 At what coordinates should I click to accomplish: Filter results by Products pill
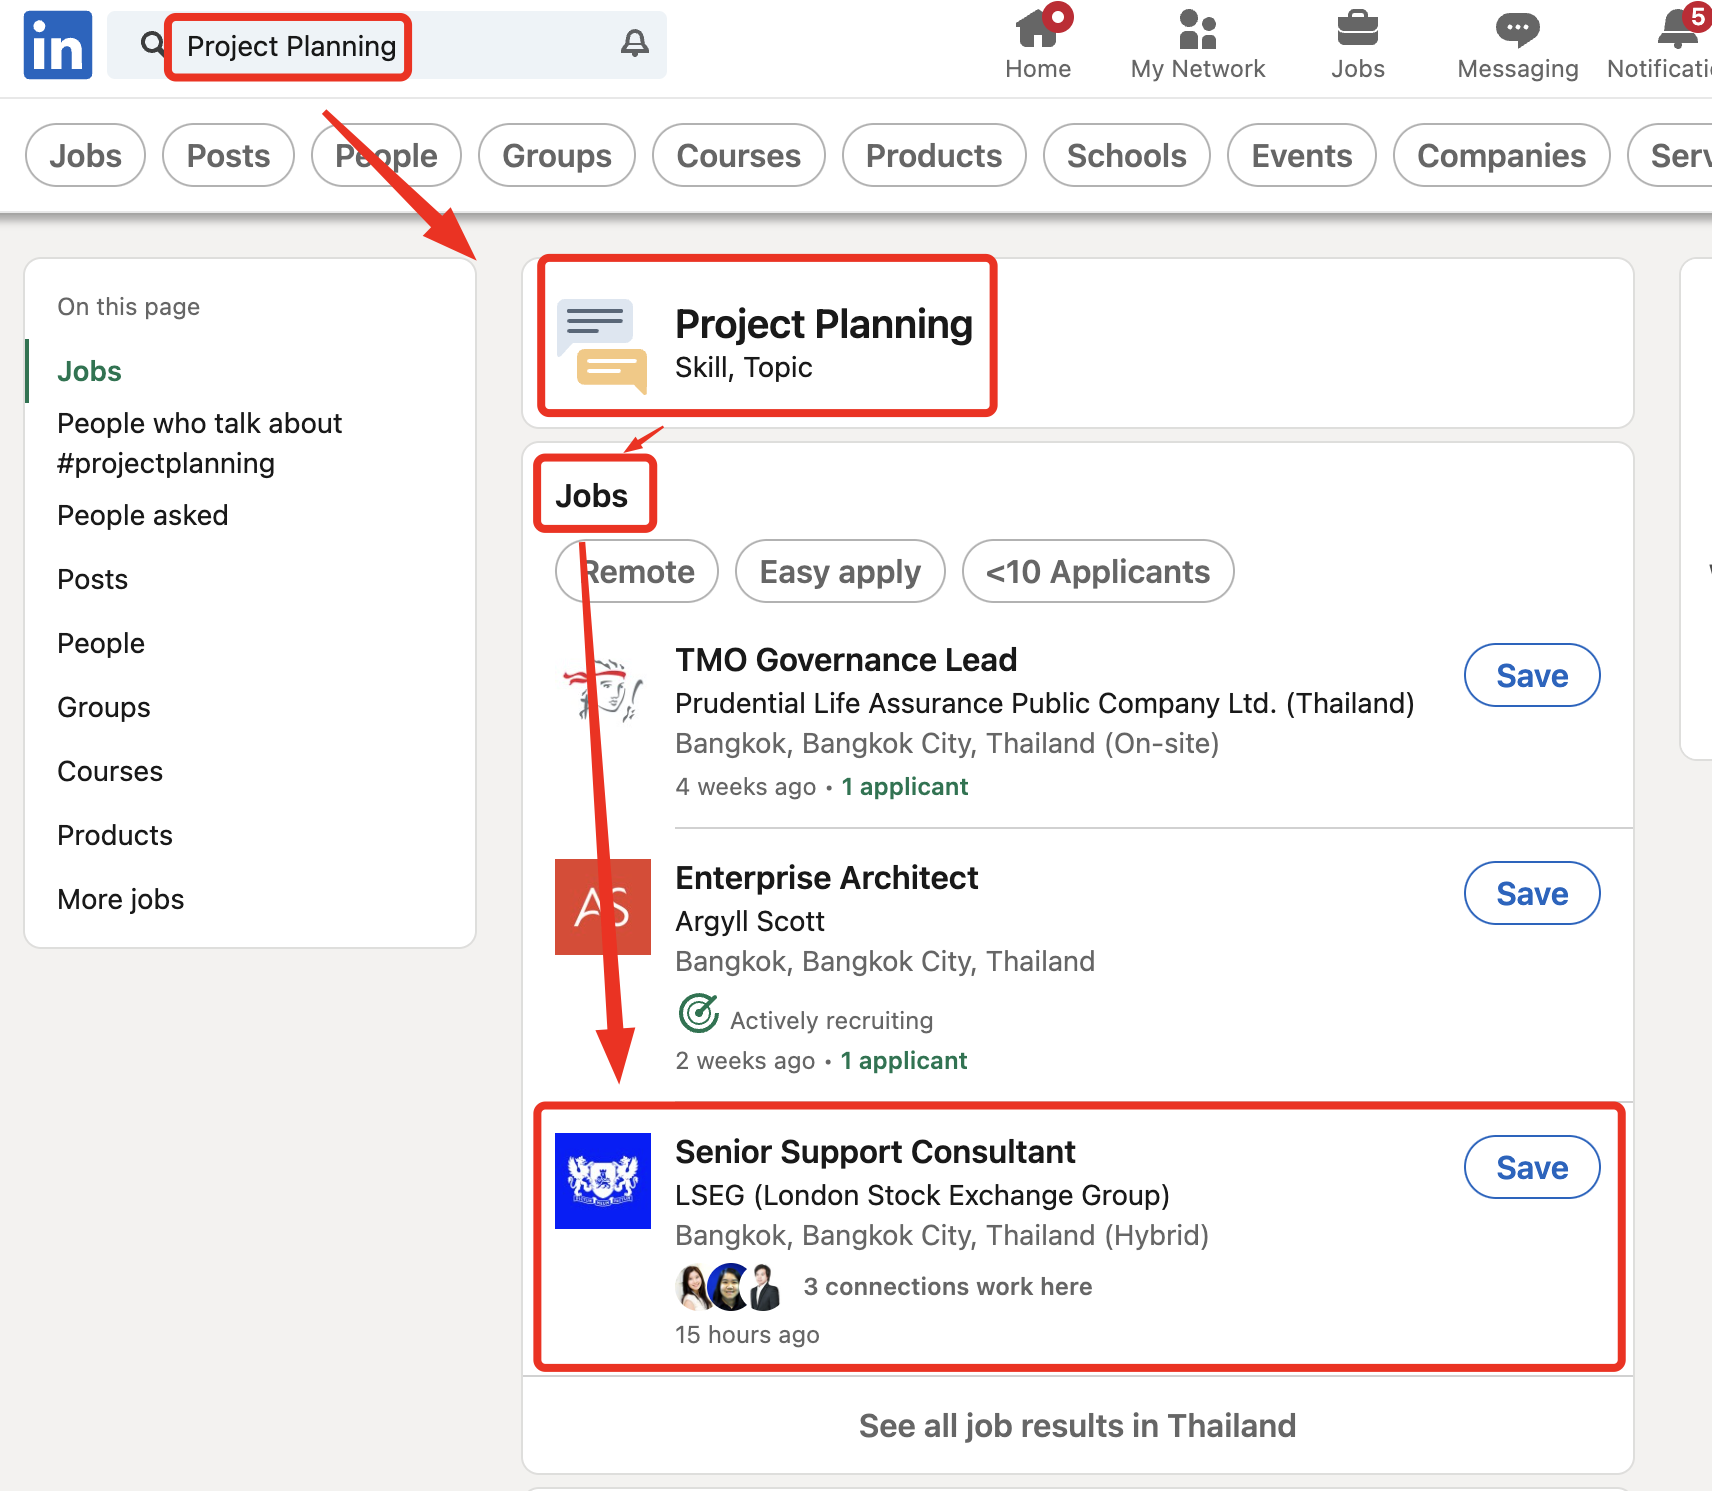(x=934, y=155)
